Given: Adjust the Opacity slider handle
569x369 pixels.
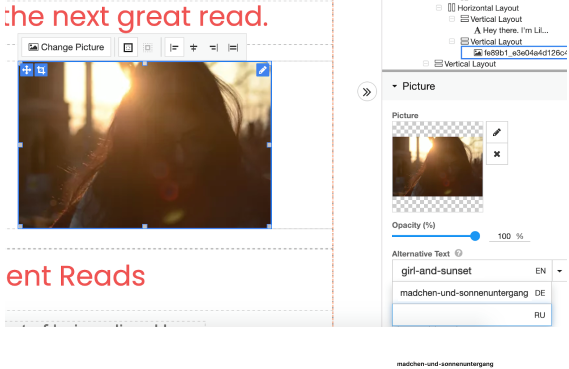Looking at the screenshot, I should (x=475, y=236).
